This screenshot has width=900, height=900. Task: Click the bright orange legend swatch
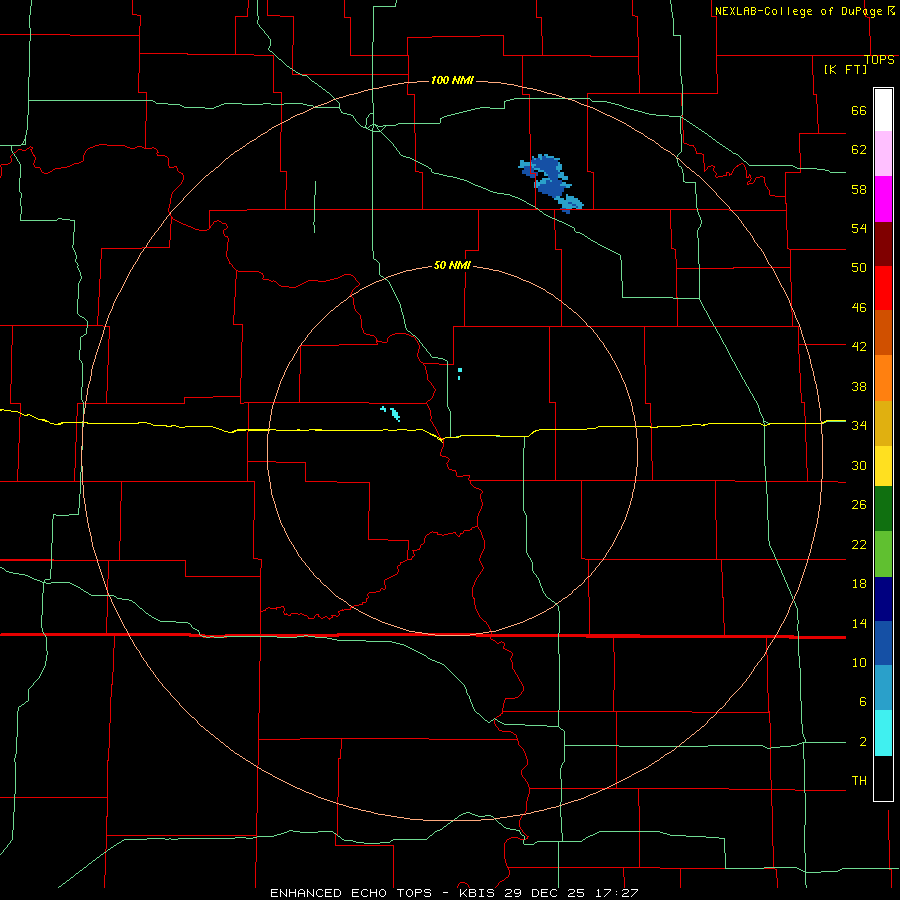(883, 378)
